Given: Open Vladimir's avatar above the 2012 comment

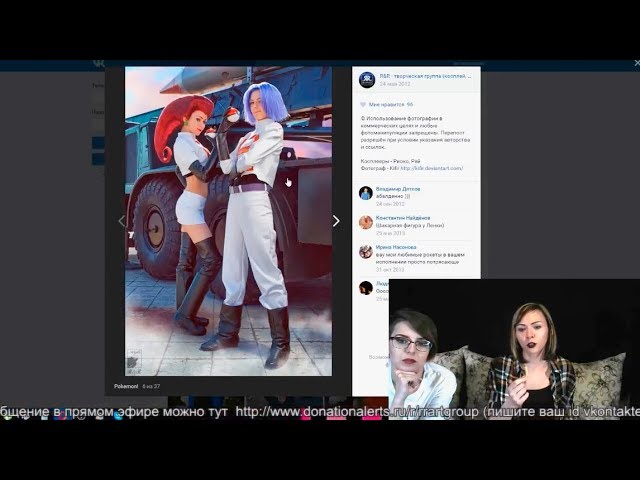Looking at the screenshot, I should tap(366, 193).
